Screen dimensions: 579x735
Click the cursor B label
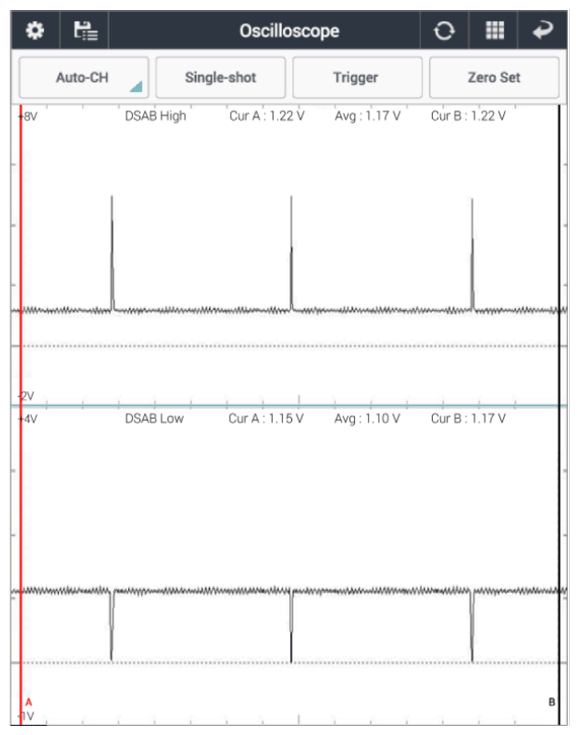(552, 702)
